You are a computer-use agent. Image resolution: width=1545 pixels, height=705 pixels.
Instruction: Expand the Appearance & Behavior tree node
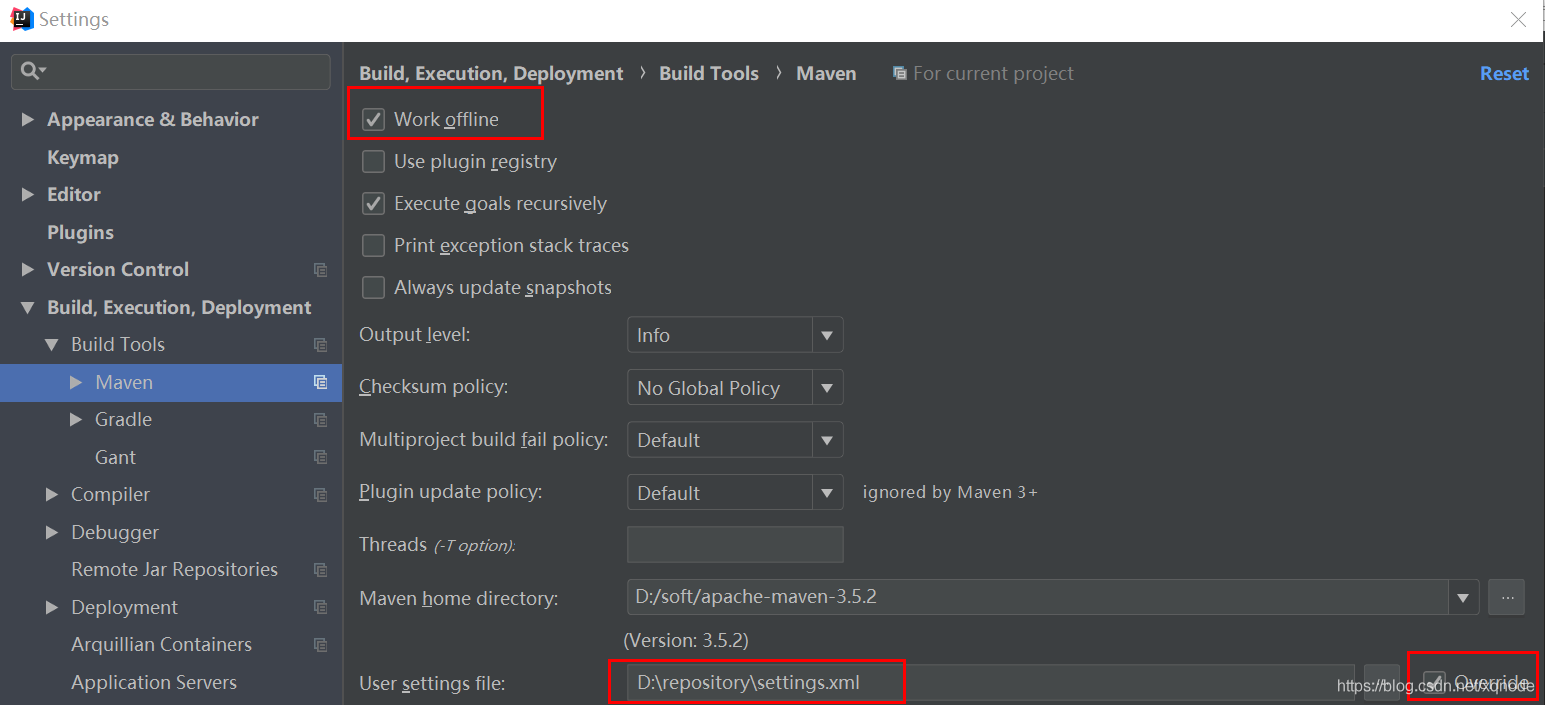coord(28,120)
